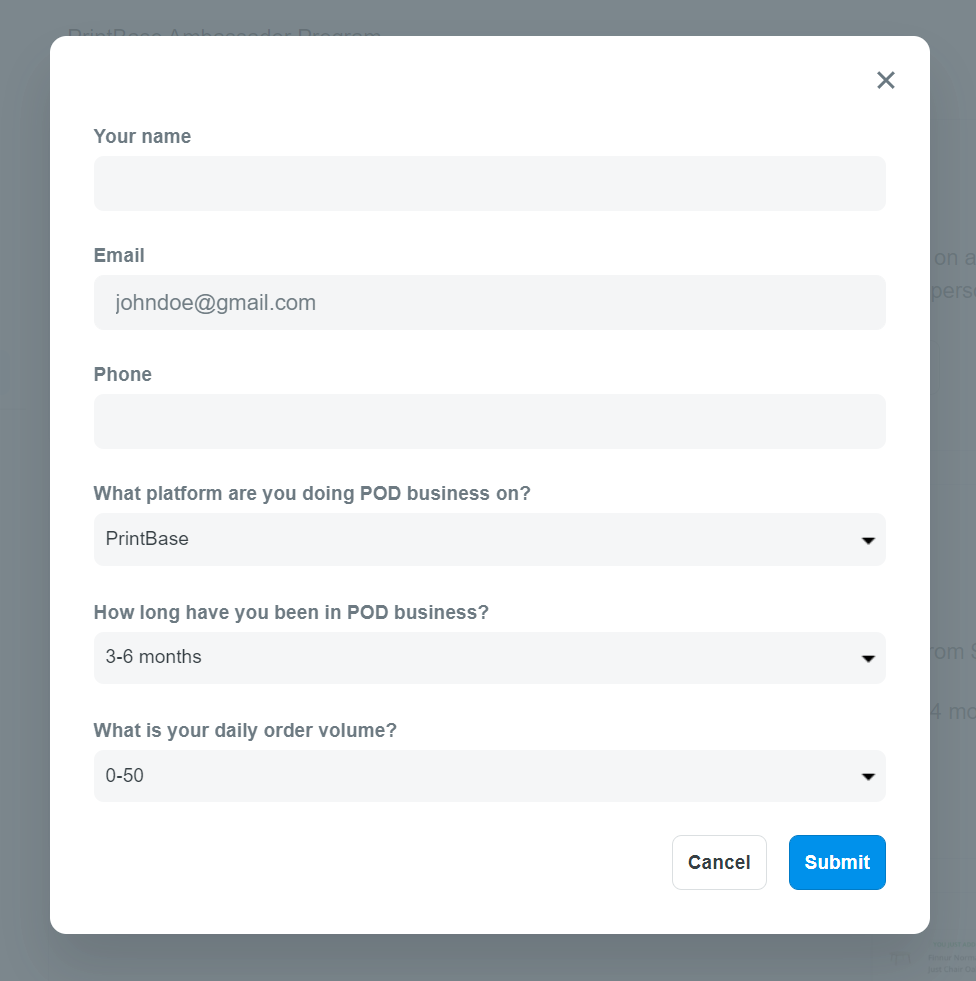Click the Your name text field
Viewport: 976px width, 981px height.
pyautogui.click(x=489, y=183)
